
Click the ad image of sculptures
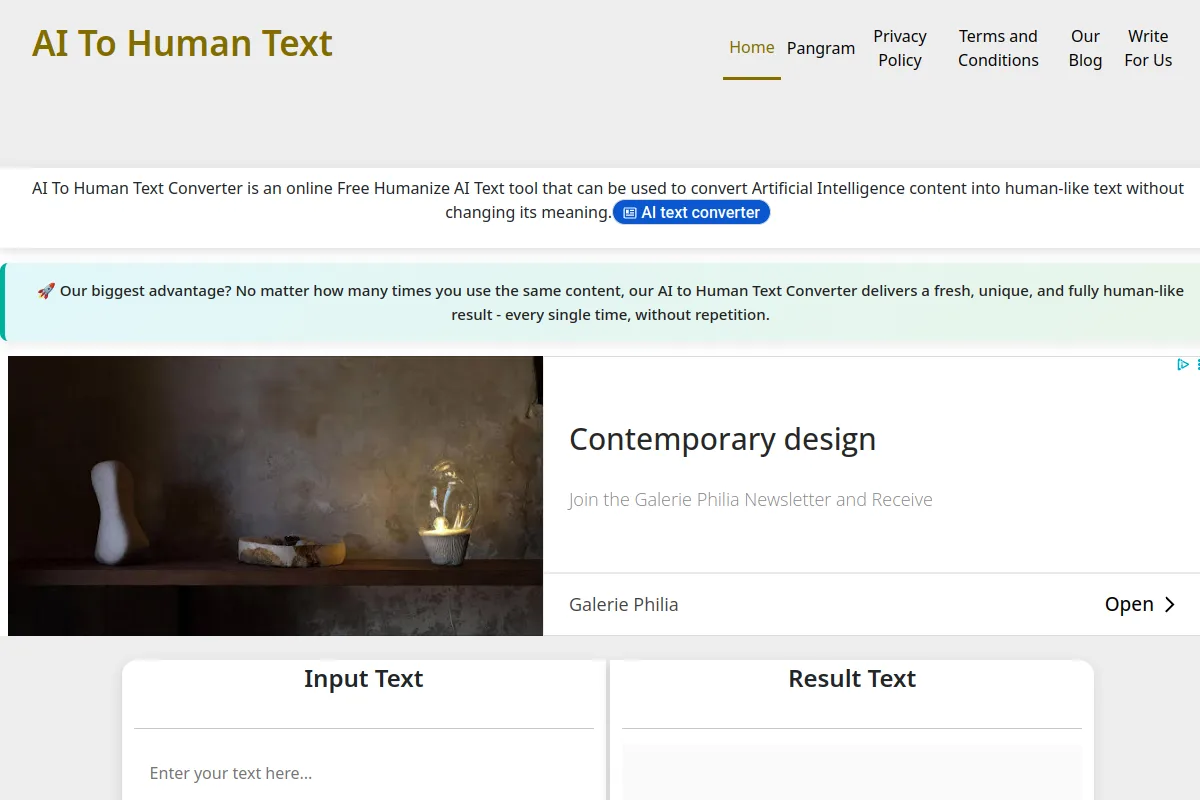click(275, 496)
